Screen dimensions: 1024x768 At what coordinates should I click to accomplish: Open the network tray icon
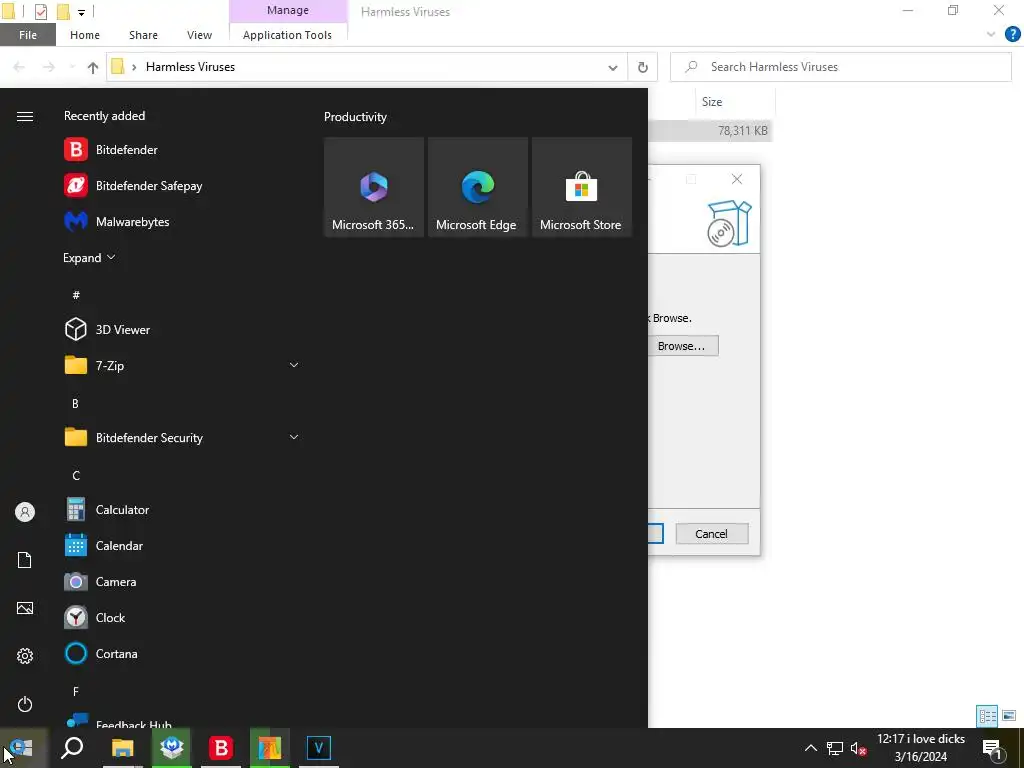[835, 748]
